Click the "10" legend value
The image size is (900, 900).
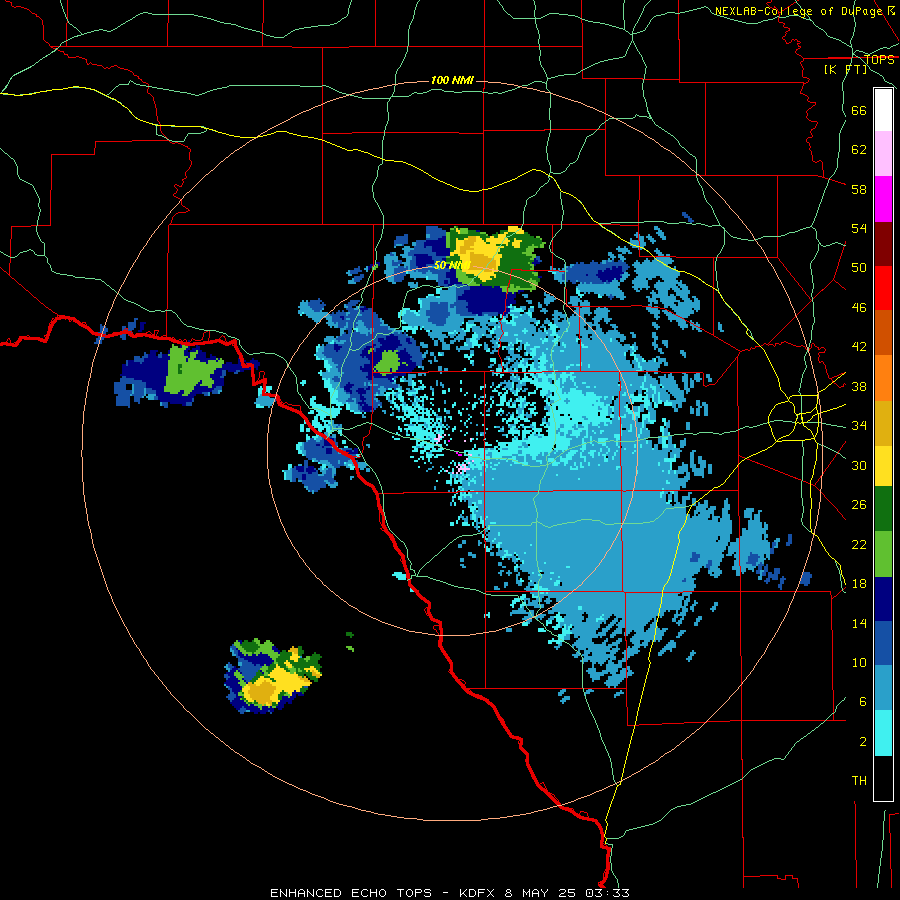pos(859,663)
